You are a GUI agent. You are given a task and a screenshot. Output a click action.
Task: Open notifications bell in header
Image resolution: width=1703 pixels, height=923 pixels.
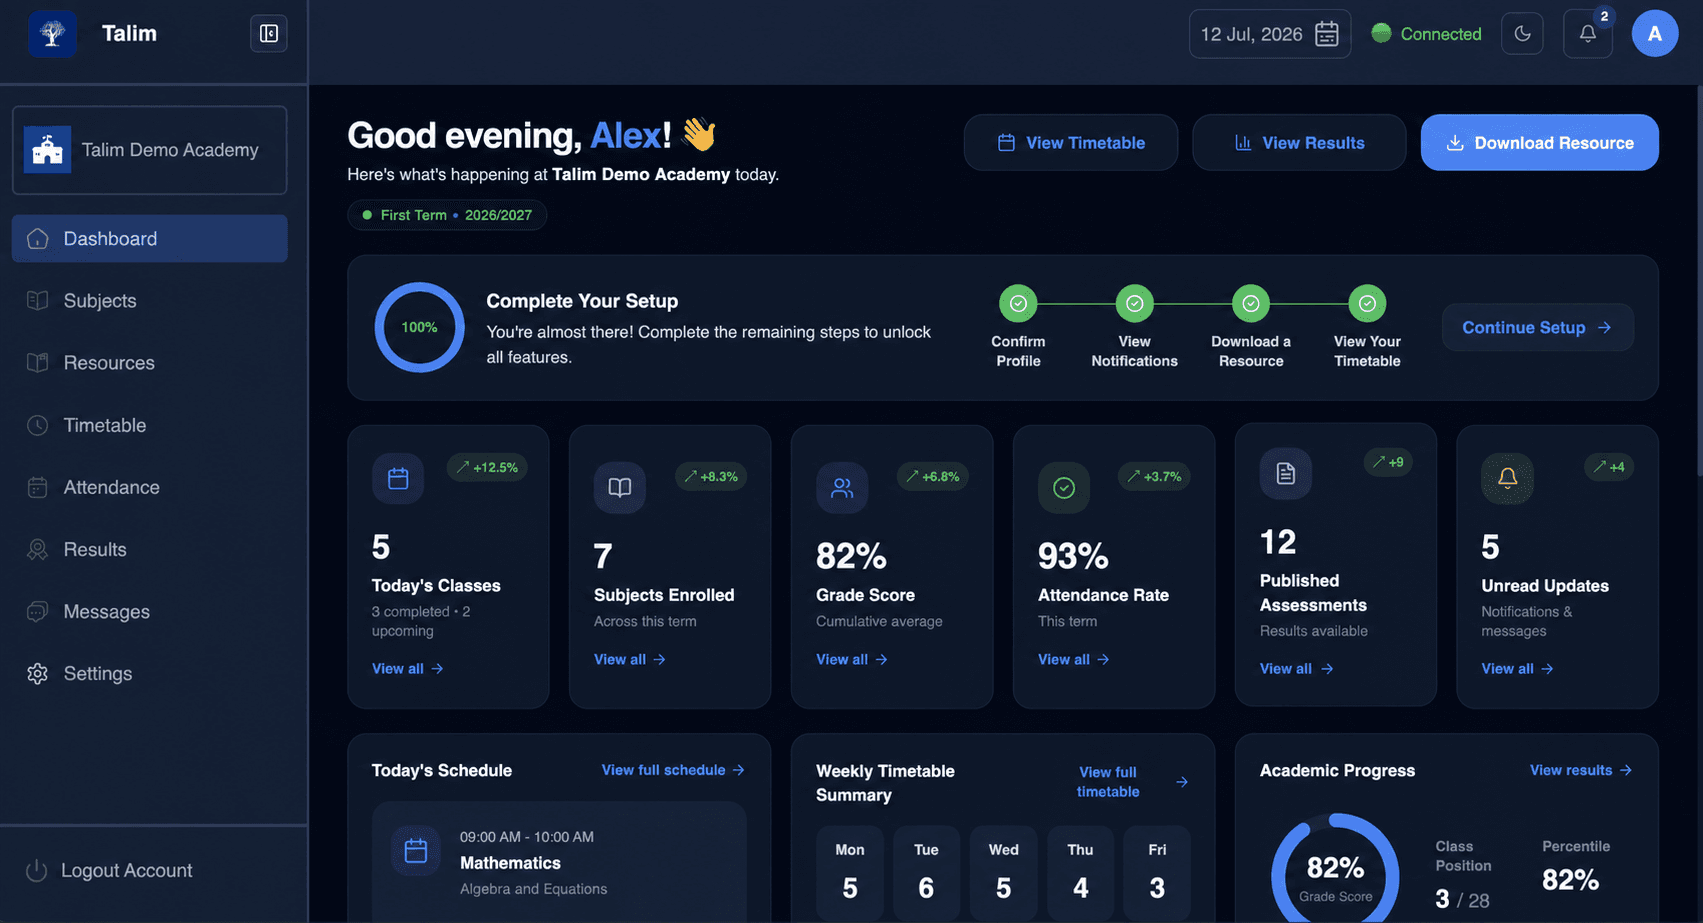click(x=1588, y=34)
